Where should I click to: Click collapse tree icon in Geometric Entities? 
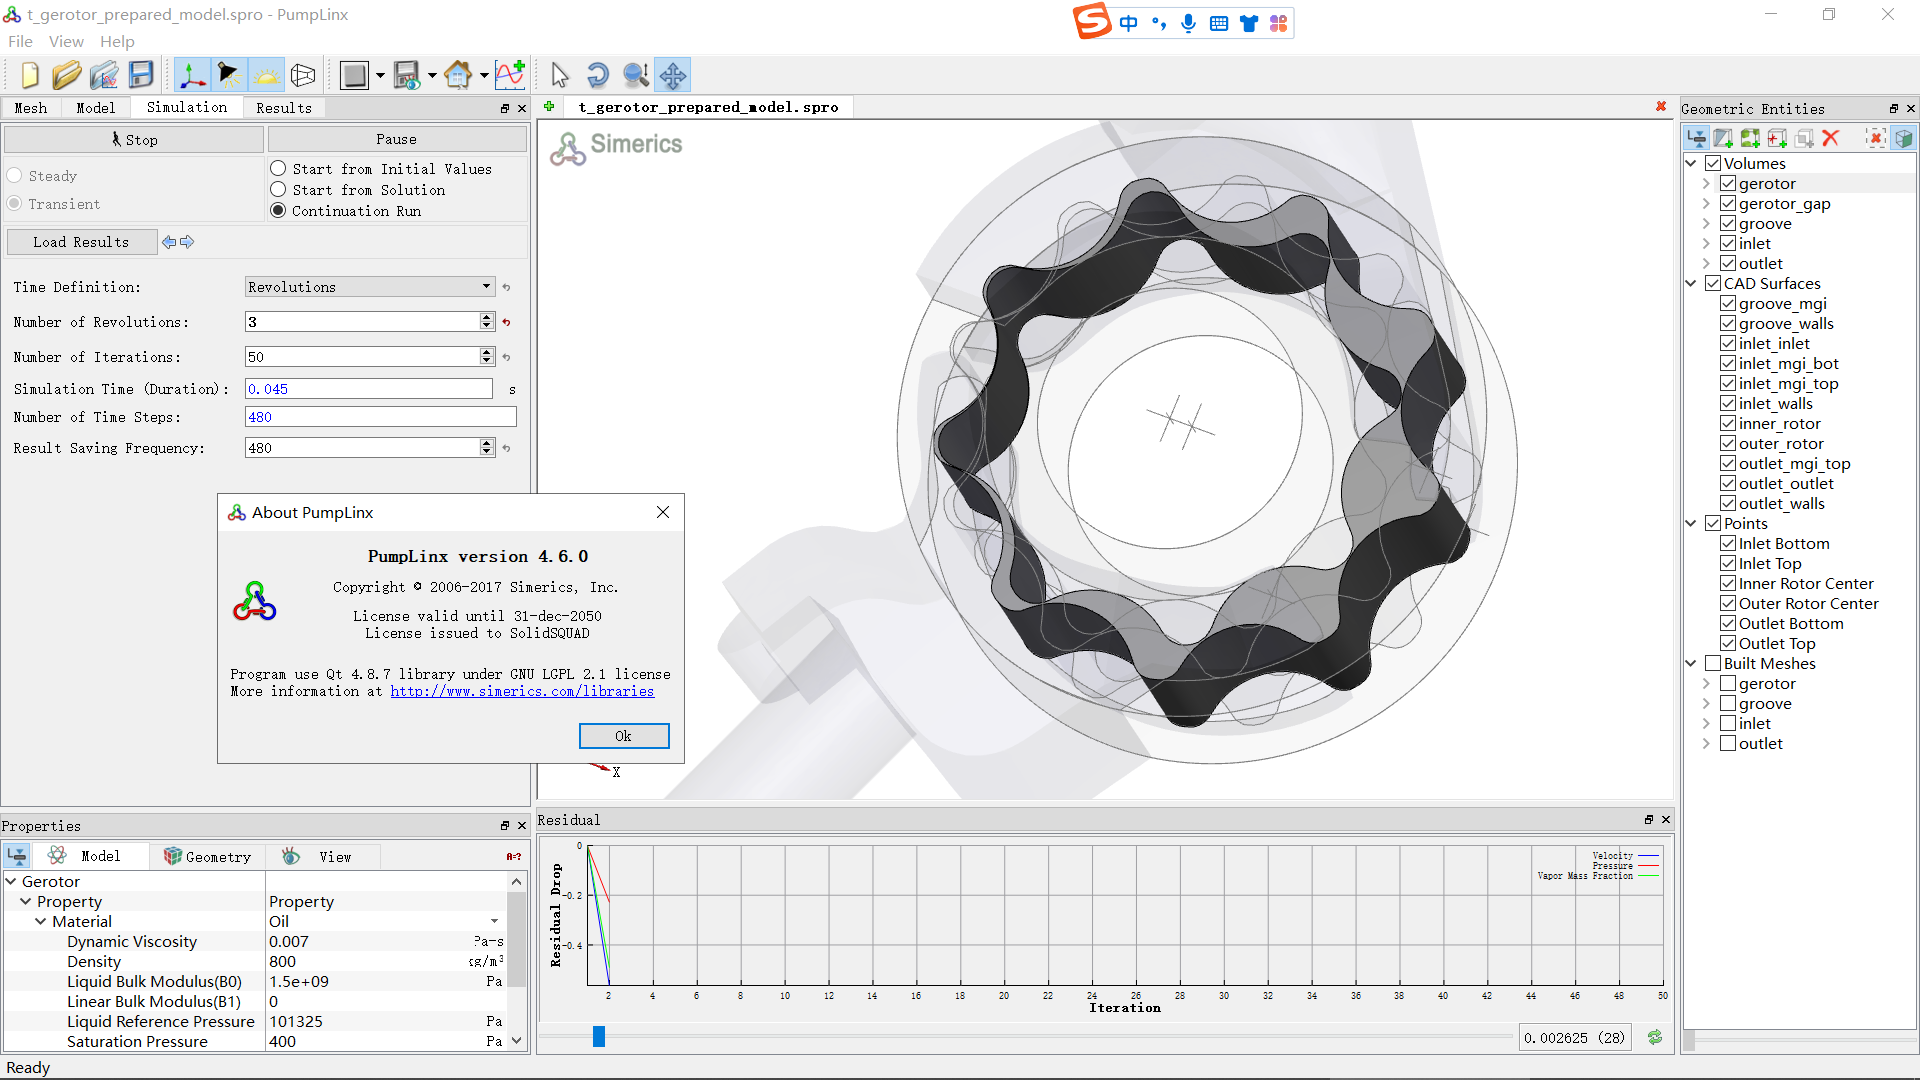tap(1696, 138)
